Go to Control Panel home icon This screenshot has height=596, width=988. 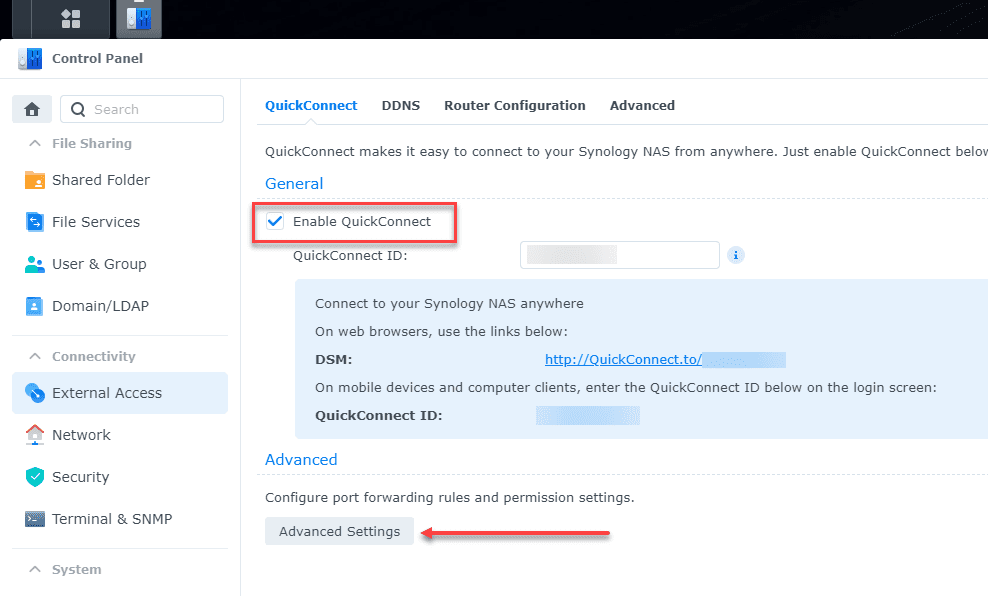coord(31,109)
